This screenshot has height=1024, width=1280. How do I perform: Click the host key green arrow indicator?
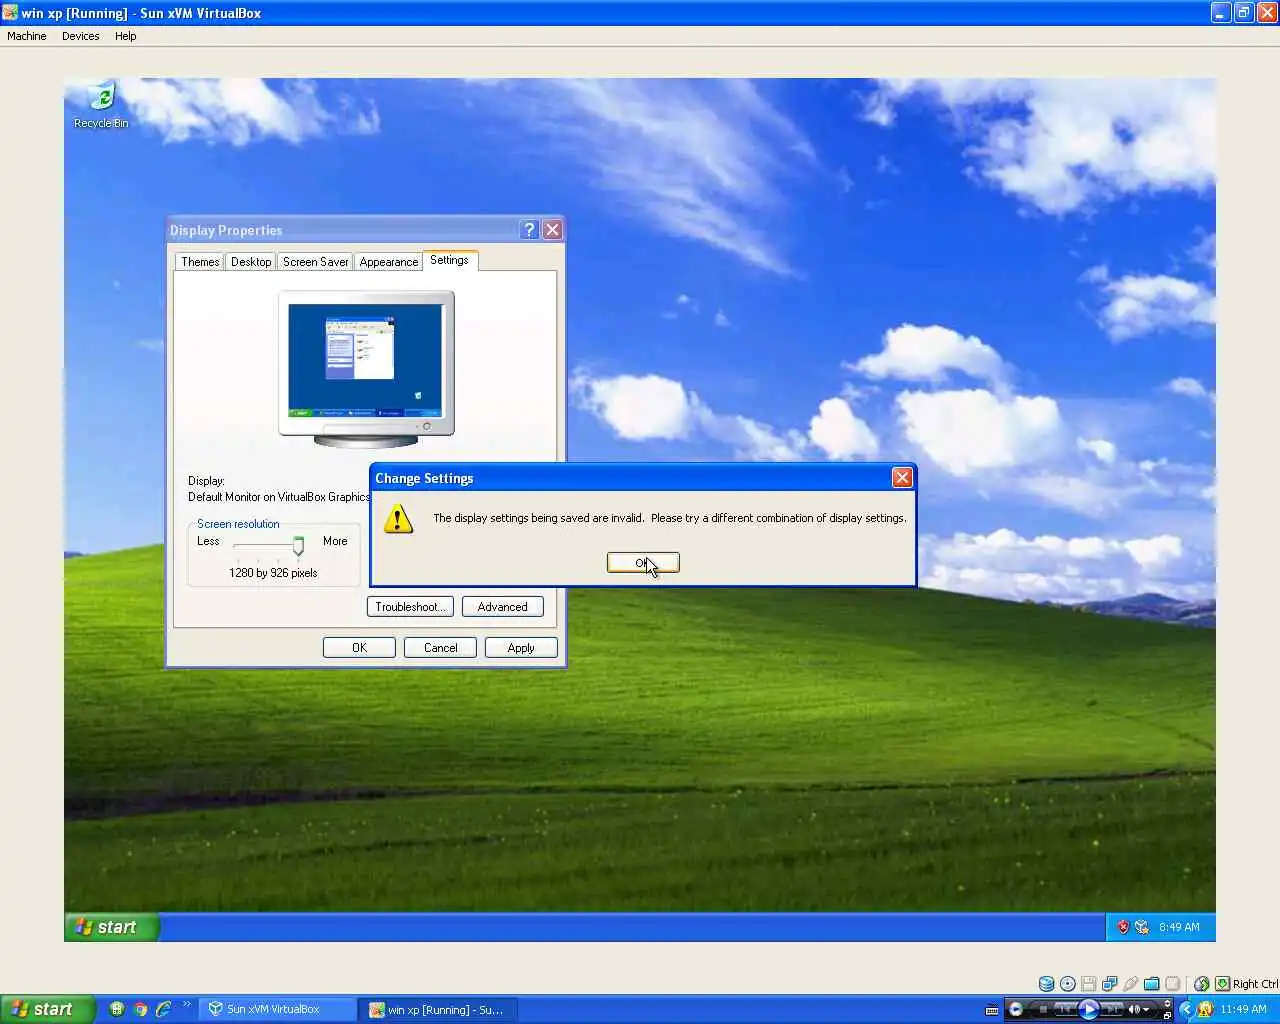[x=1222, y=984]
